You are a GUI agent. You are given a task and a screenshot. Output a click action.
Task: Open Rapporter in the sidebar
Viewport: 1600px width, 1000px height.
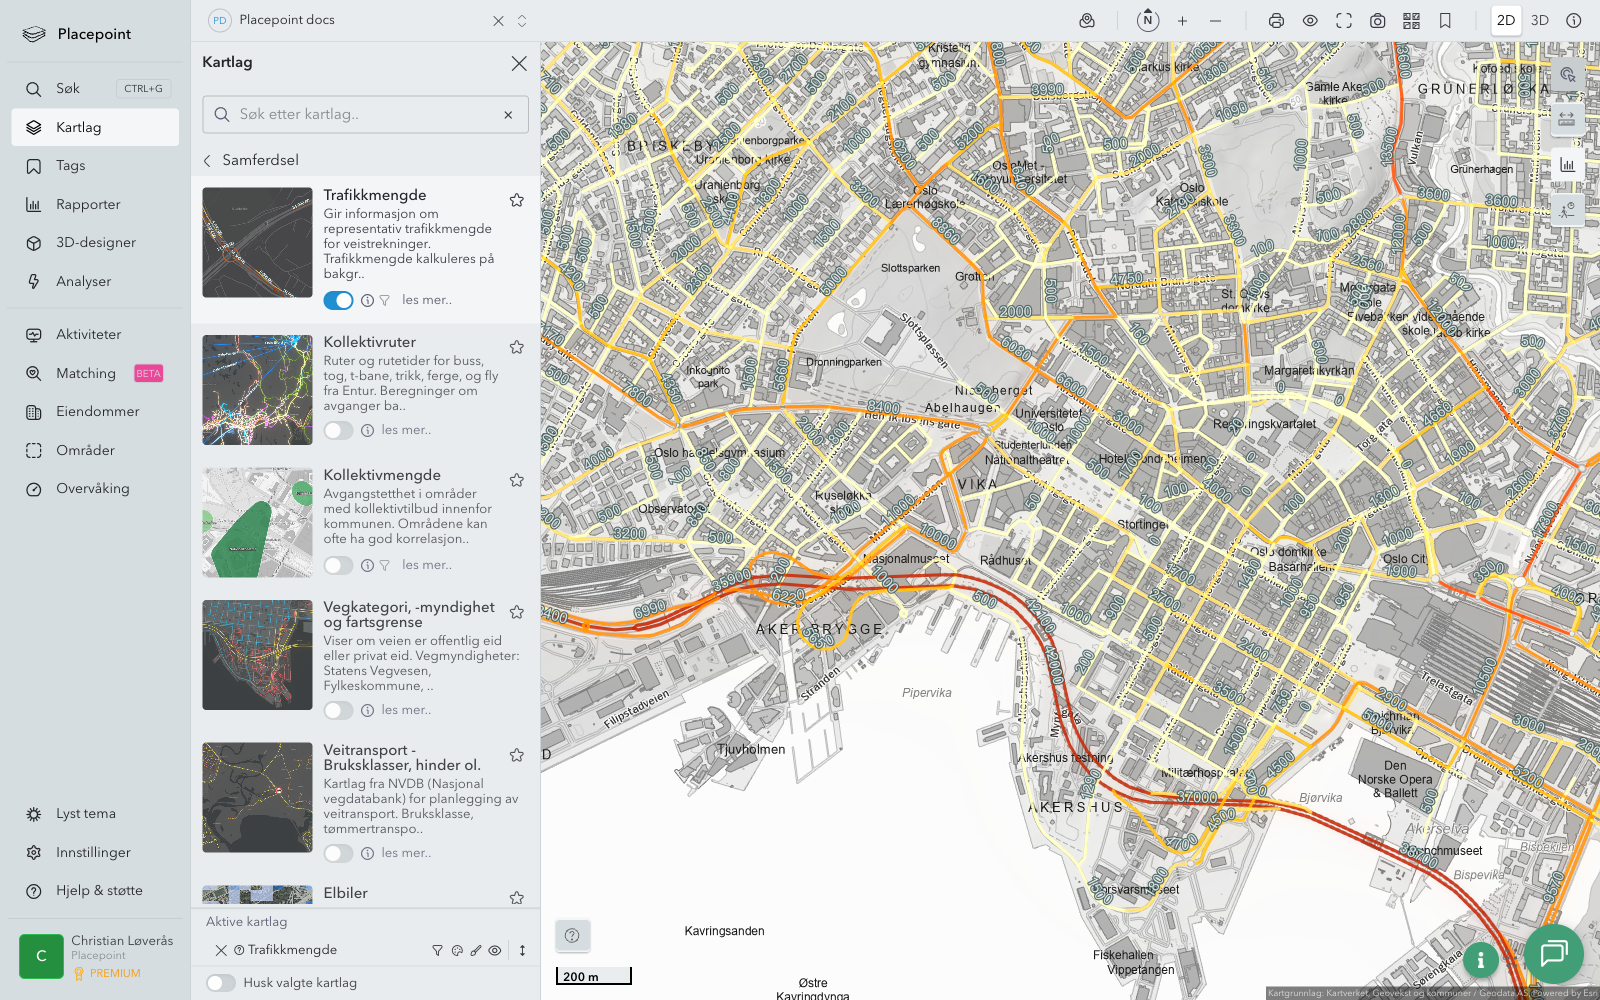[x=88, y=204]
